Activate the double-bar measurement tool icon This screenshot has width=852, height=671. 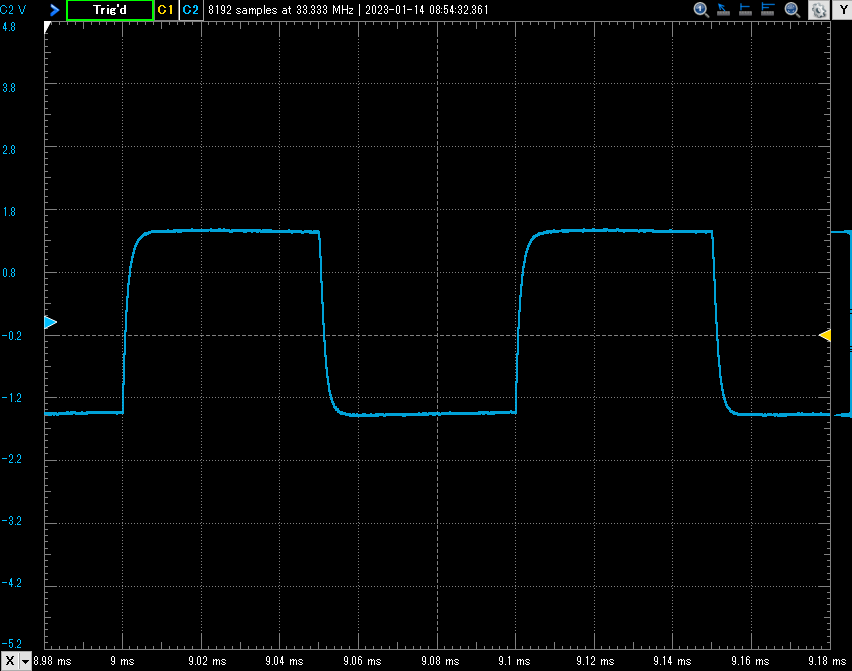(x=768, y=10)
